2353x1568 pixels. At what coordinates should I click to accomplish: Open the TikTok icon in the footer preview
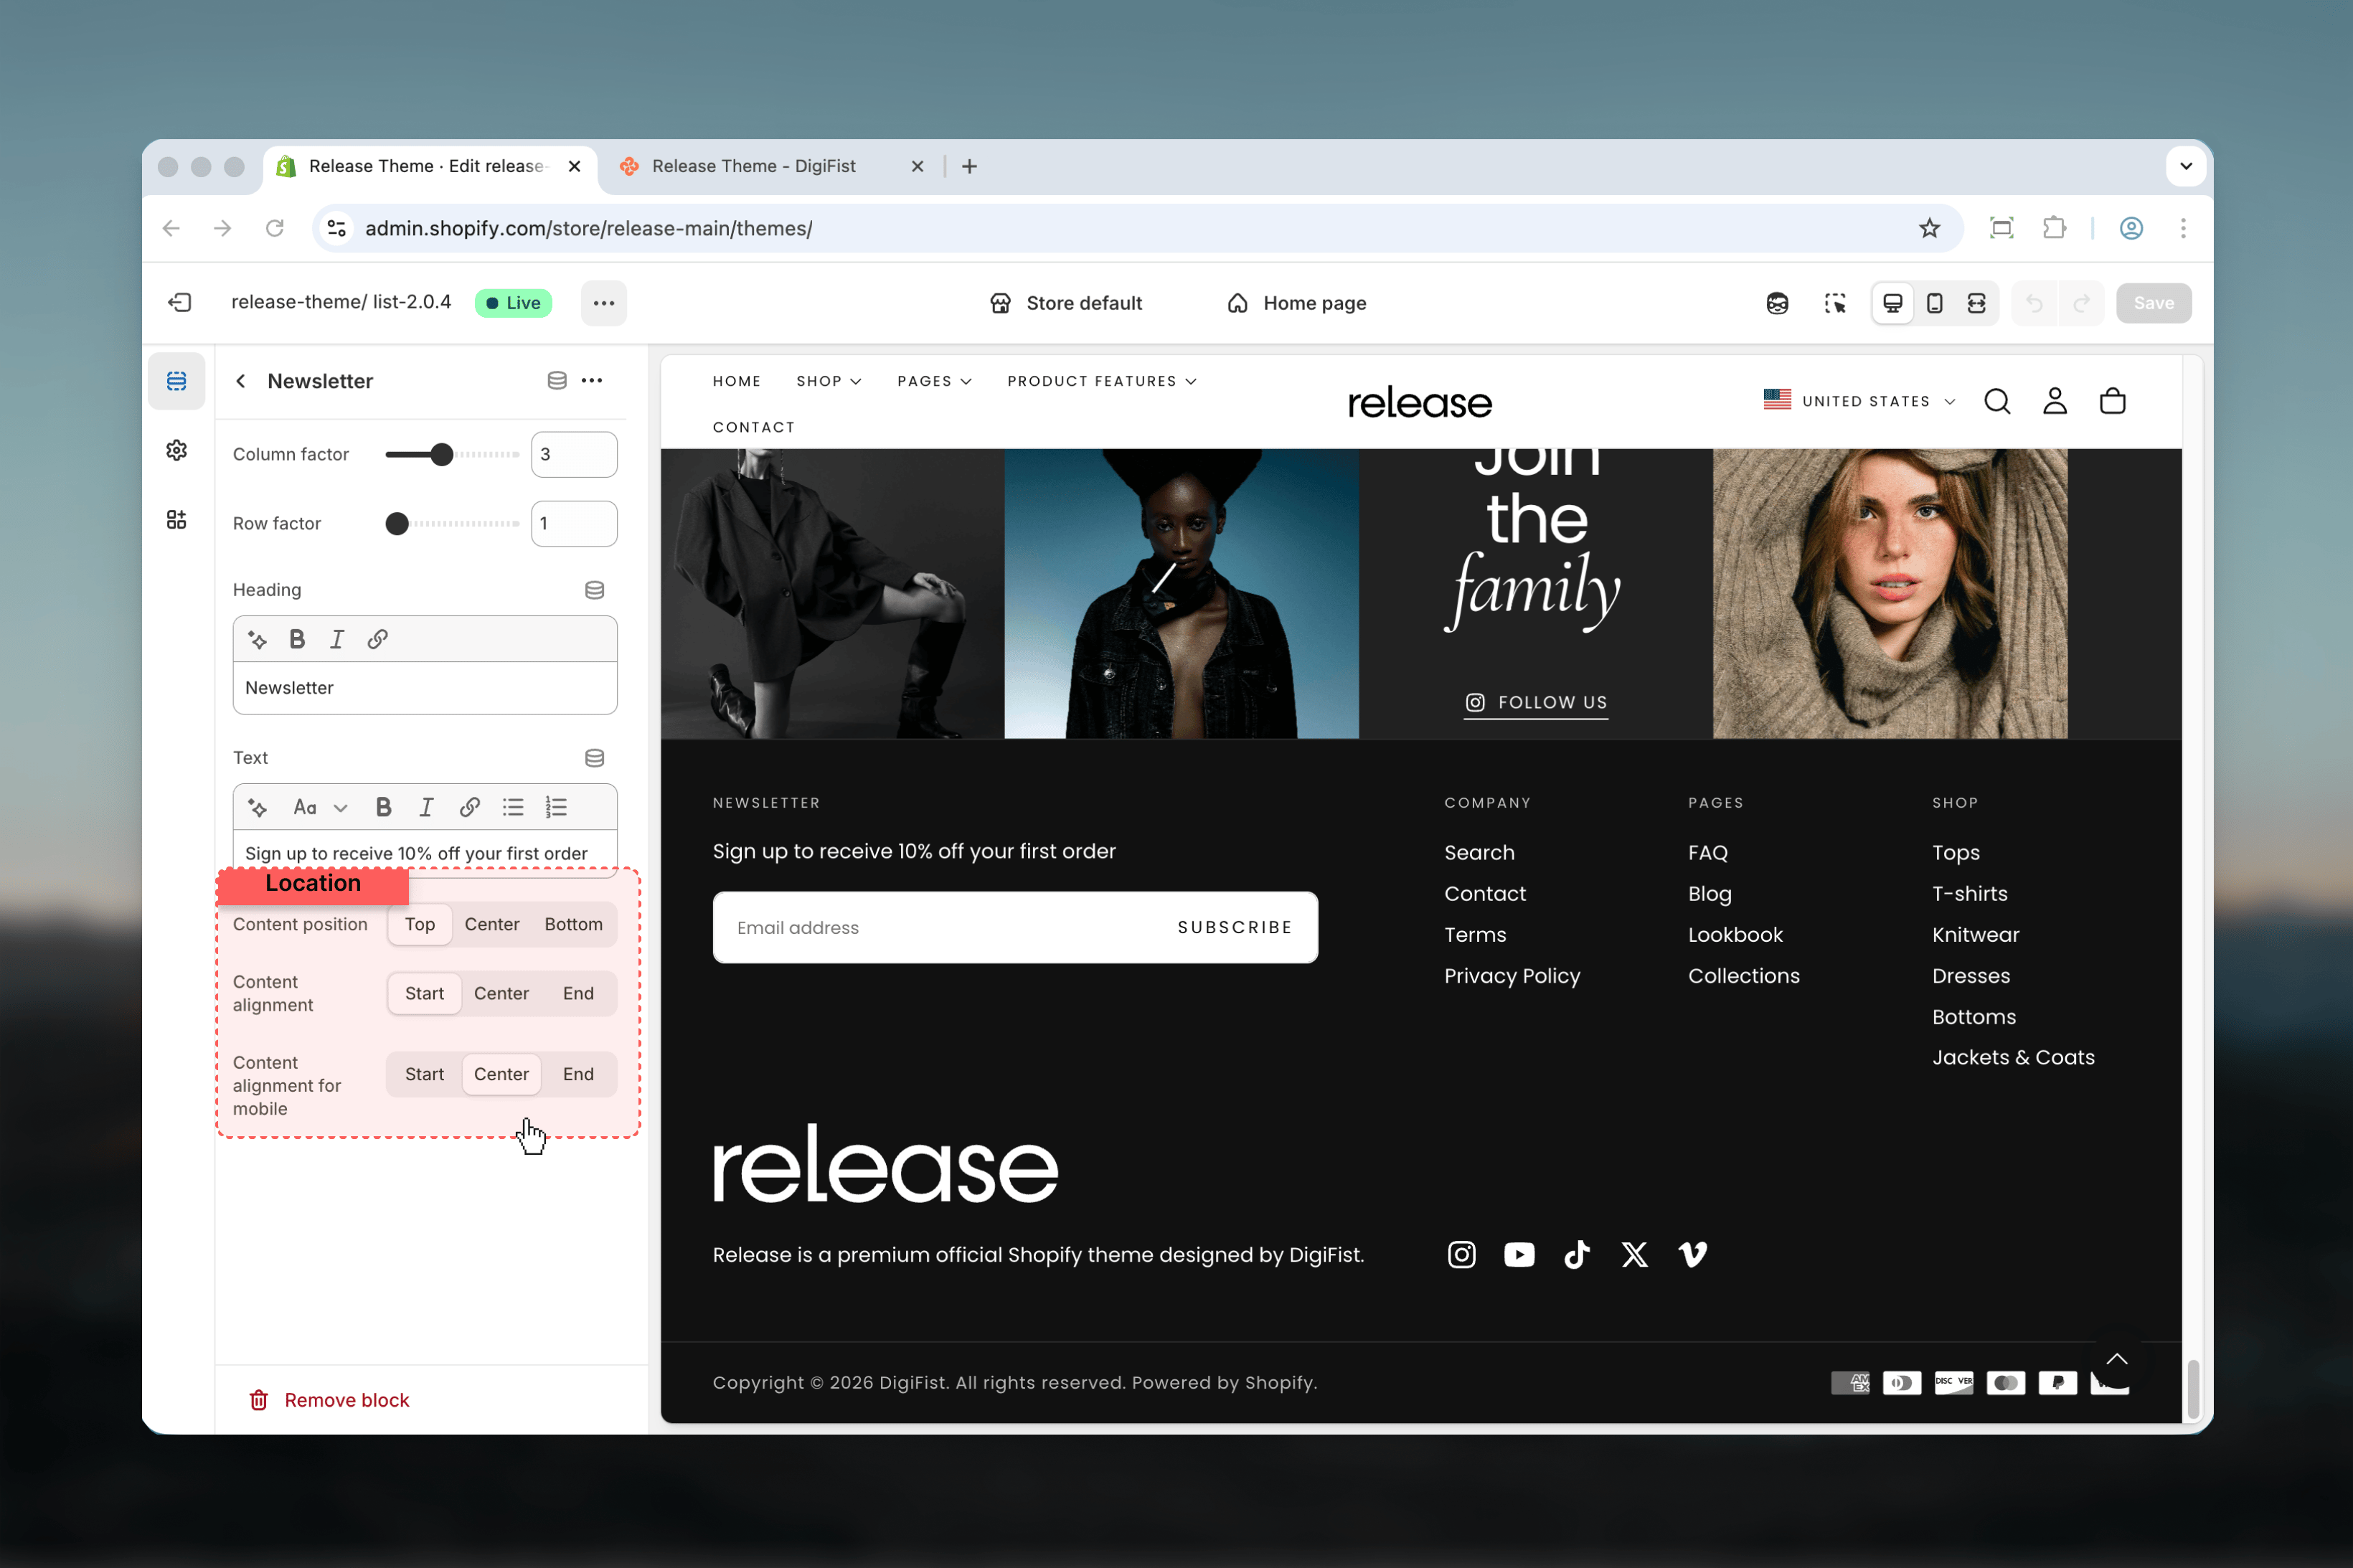tap(1577, 1254)
